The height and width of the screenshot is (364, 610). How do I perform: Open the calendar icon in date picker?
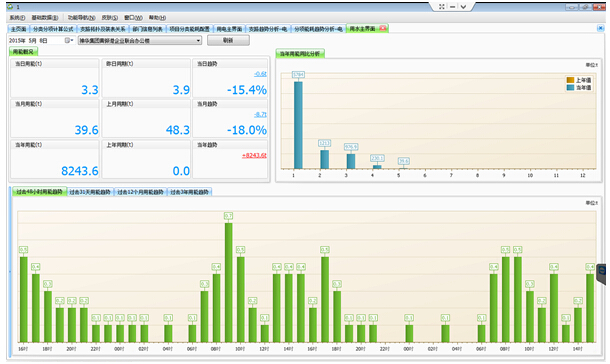(68, 40)
